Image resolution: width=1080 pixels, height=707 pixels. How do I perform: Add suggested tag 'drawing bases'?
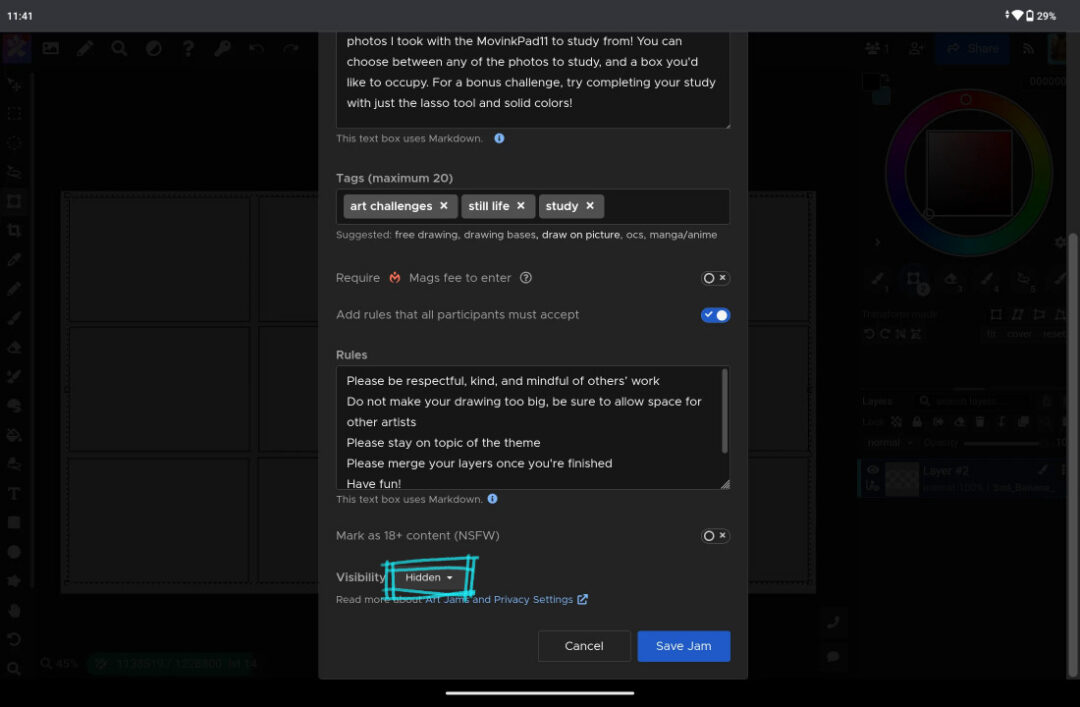tap(499, 235)
